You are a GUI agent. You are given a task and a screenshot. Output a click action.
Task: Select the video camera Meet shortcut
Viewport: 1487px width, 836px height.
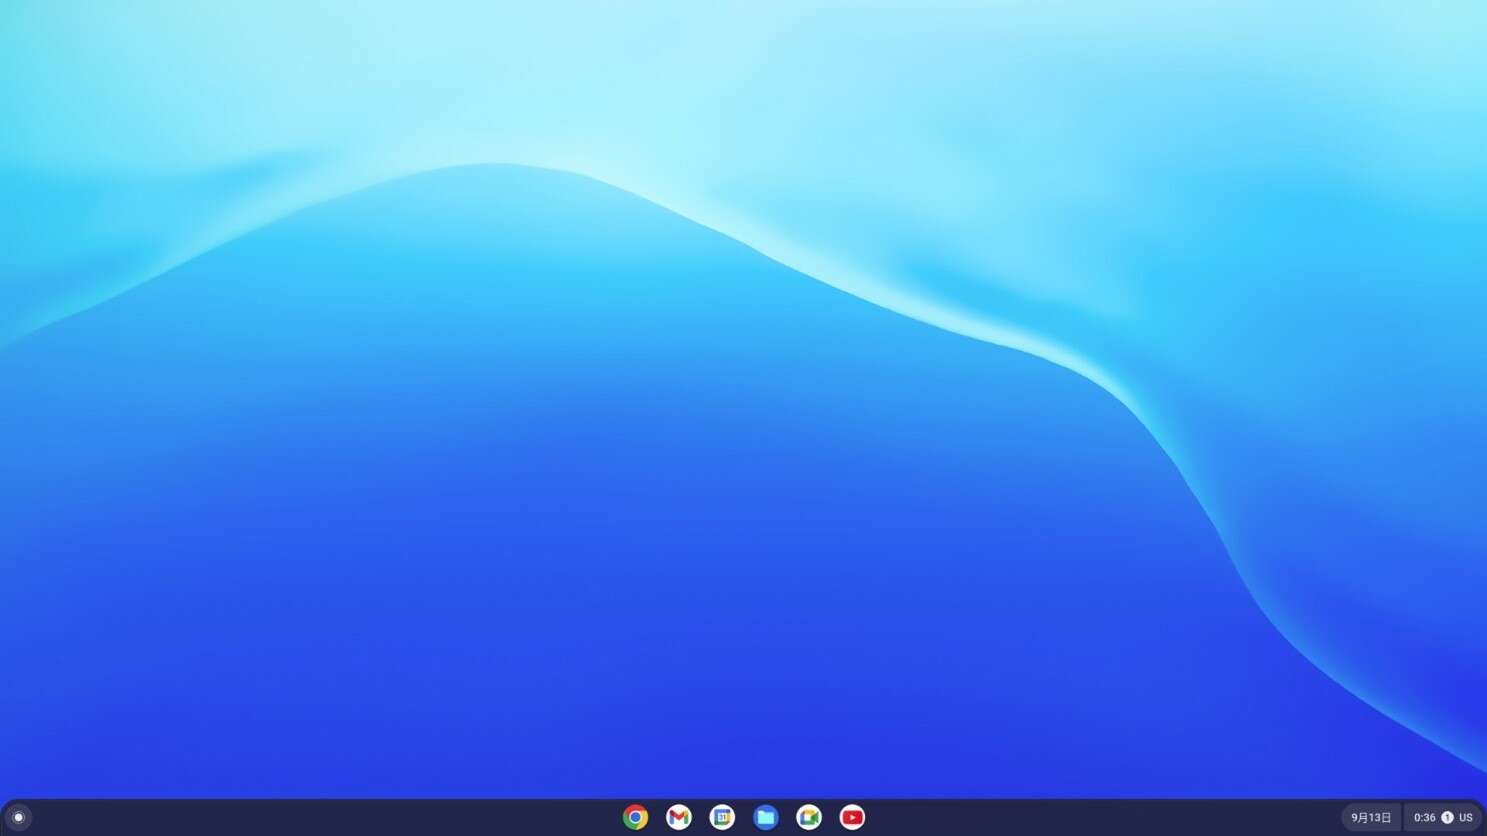809,817
